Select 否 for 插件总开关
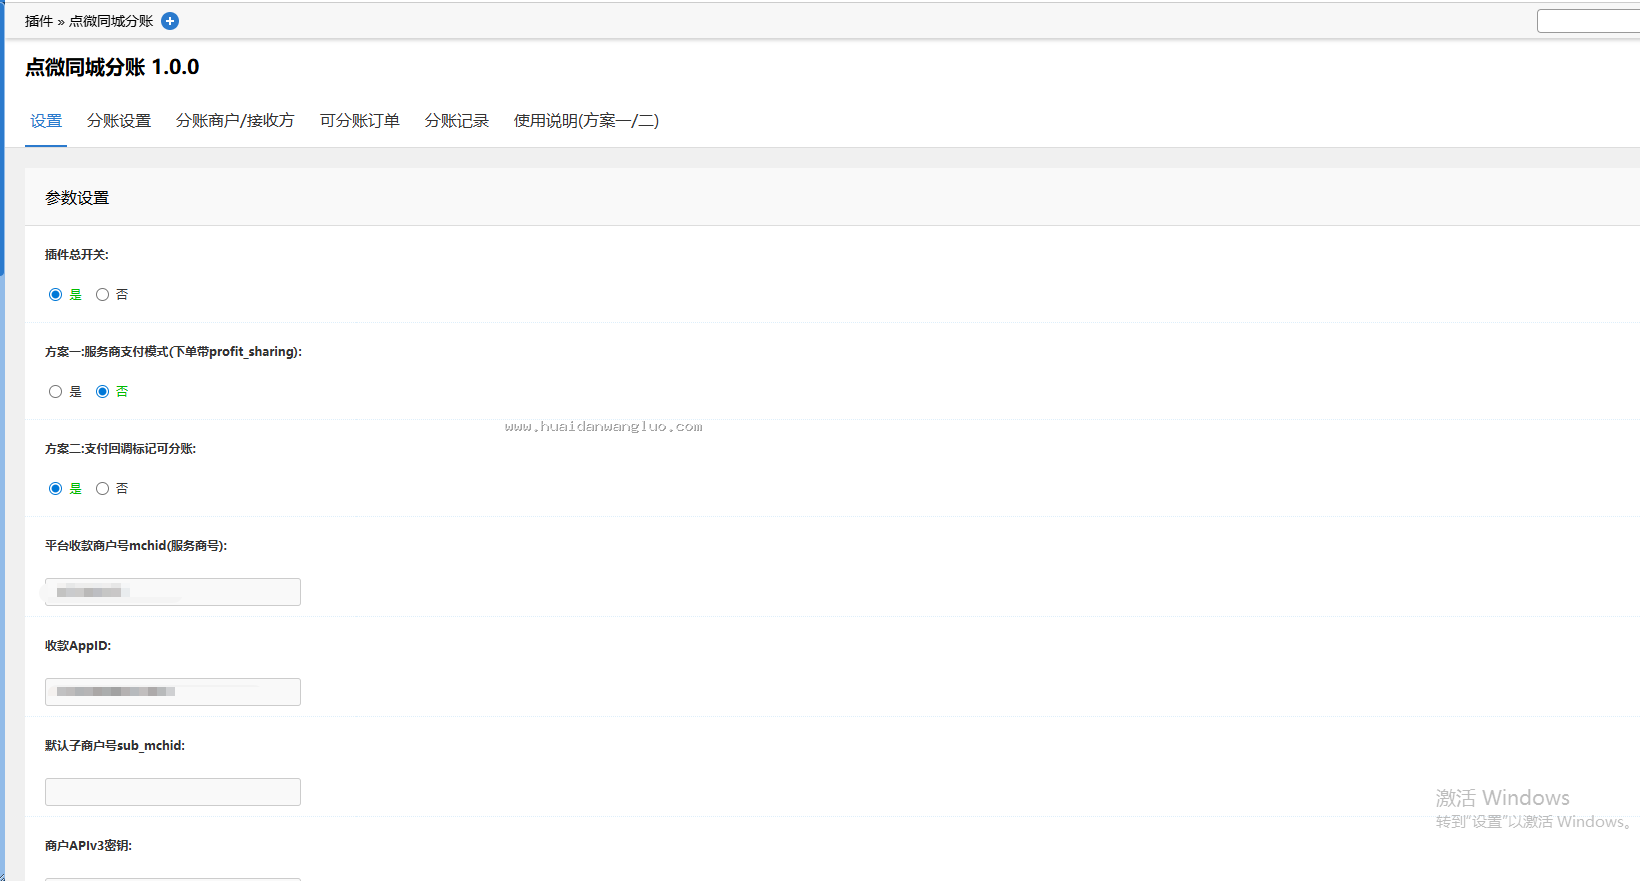This screenshot has height=881, width=1640. tap(102, 295)
